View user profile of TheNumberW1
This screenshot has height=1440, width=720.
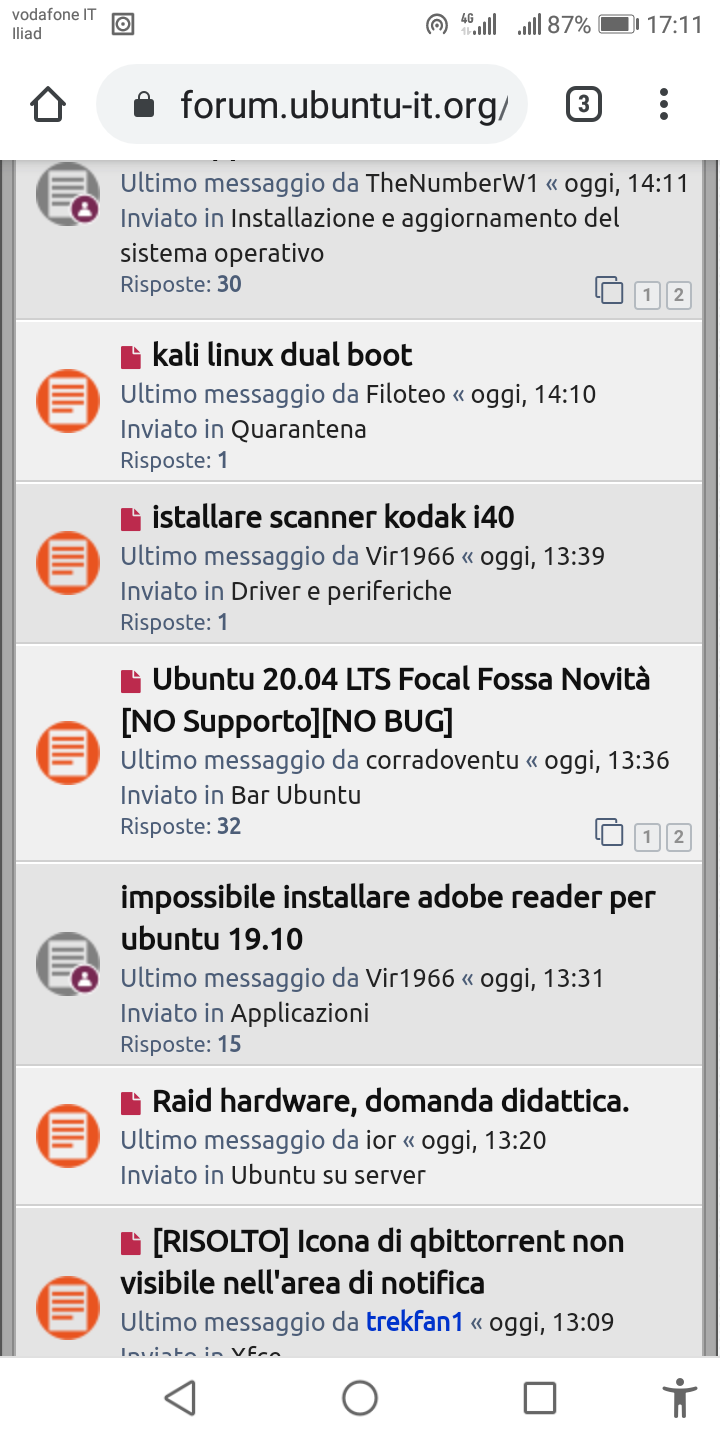tap(452, 183)
